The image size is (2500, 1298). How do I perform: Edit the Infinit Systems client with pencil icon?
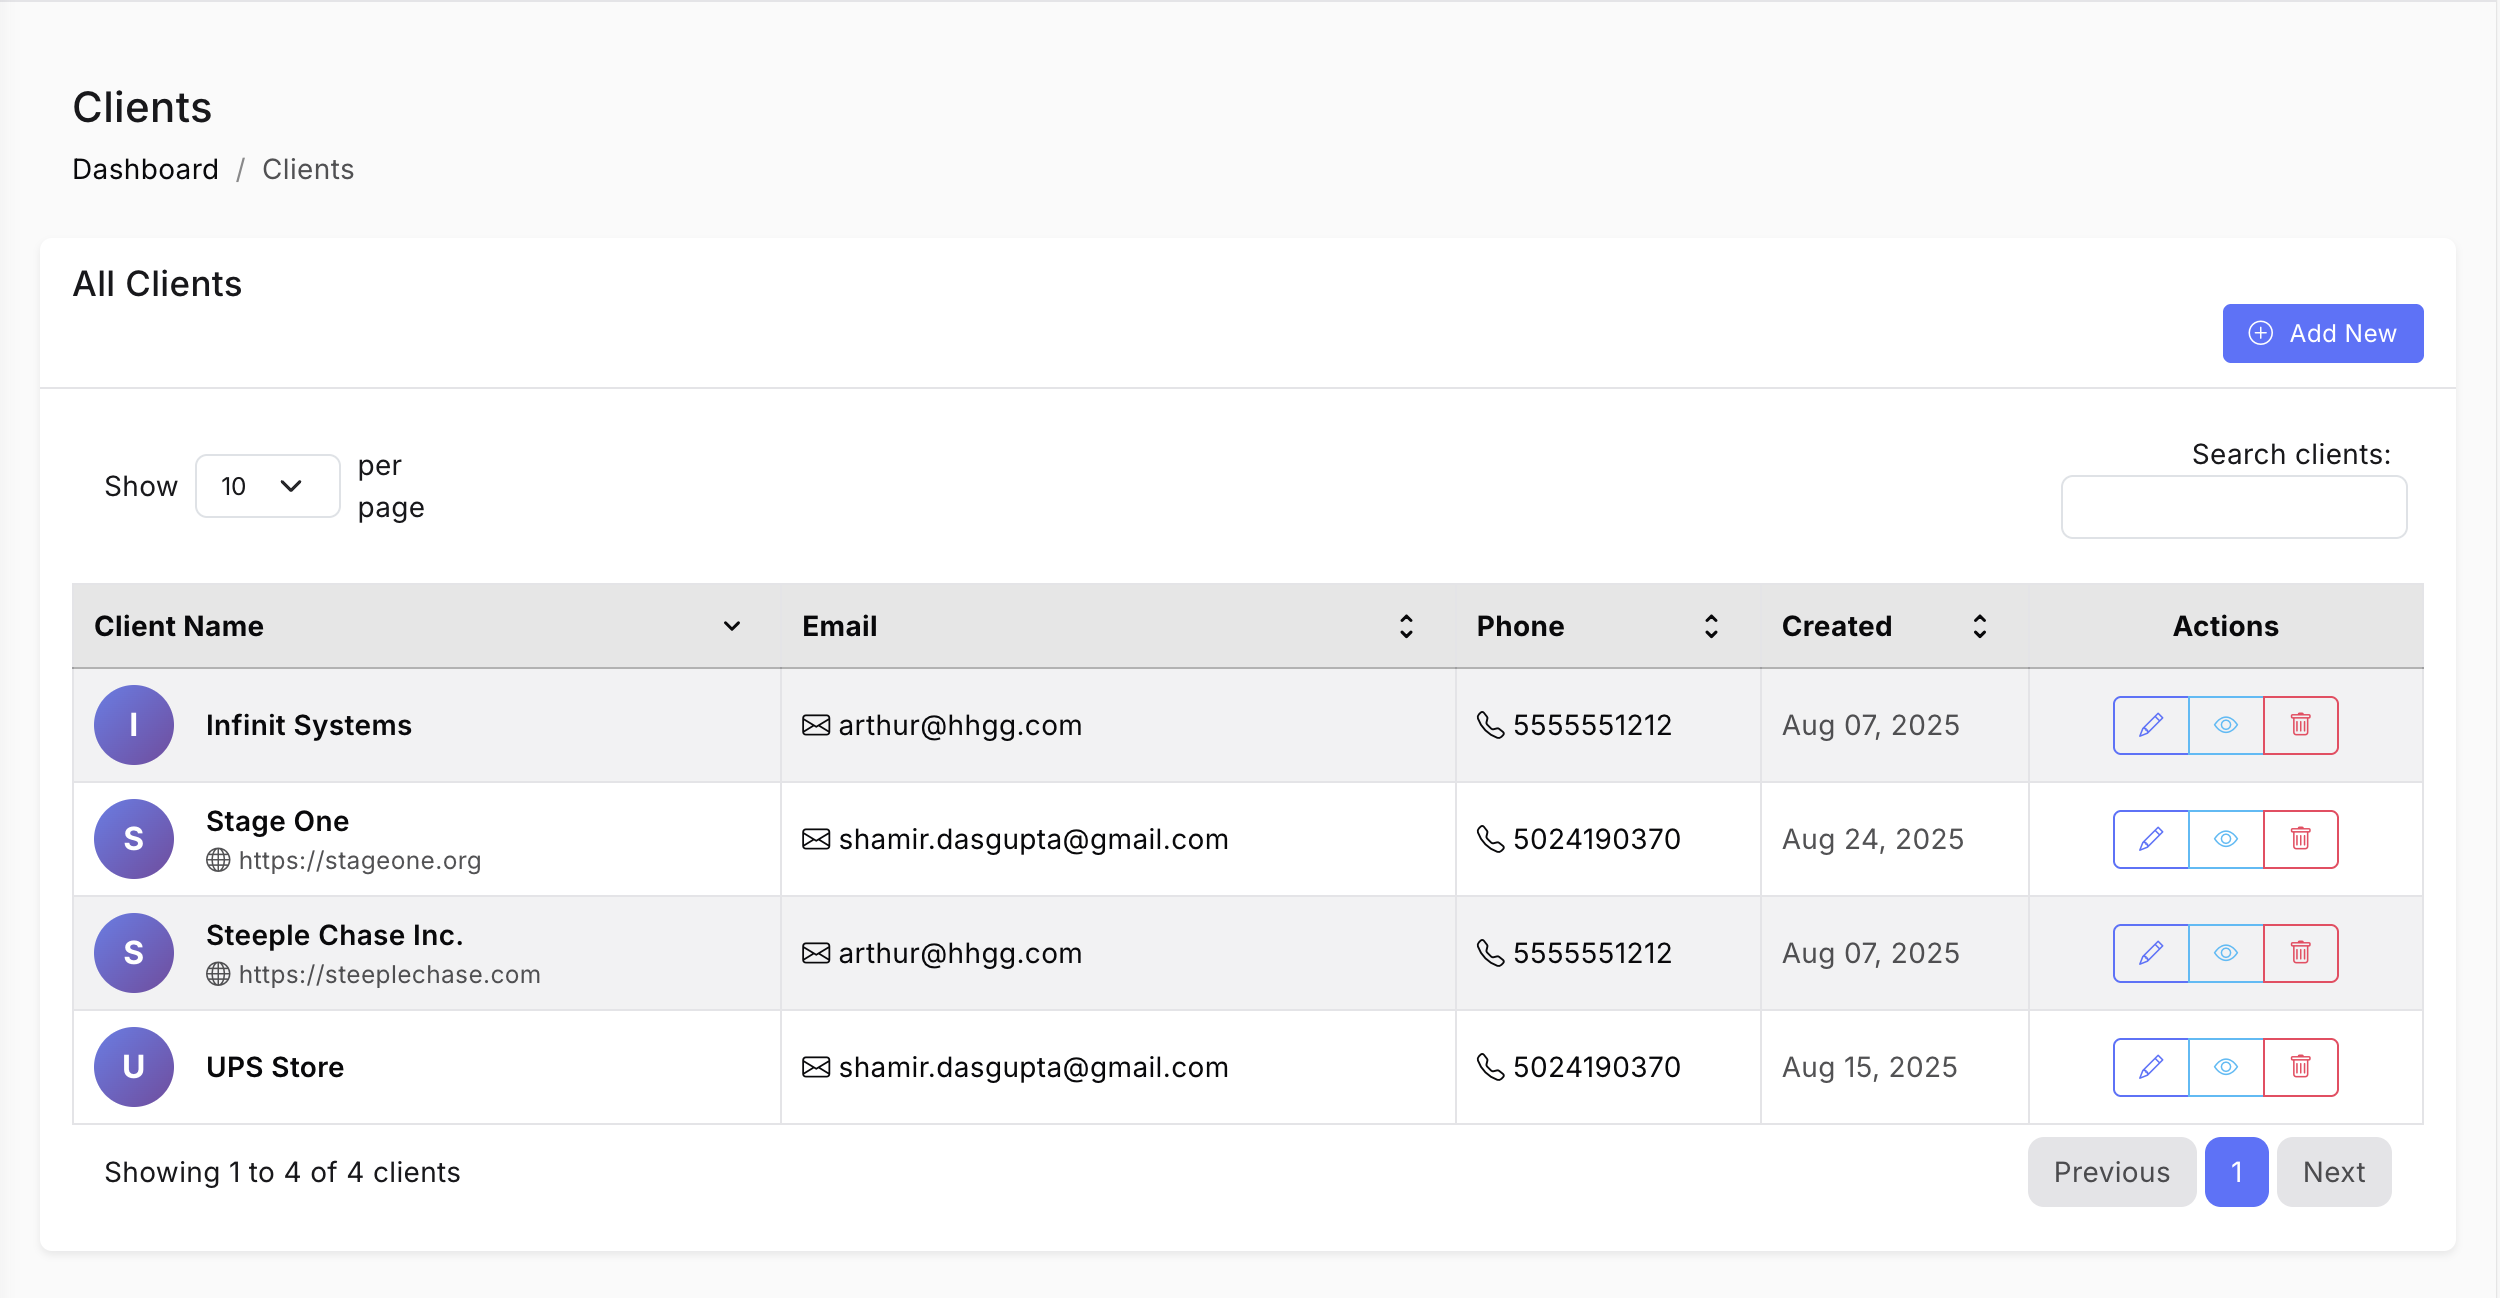tap(2150, 725)
